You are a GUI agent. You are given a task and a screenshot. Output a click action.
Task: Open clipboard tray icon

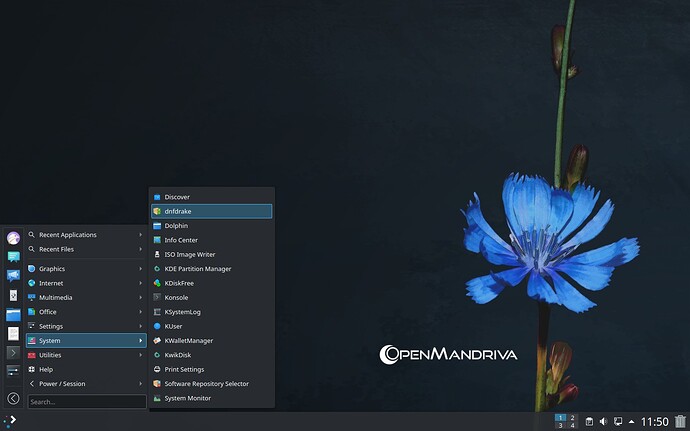(x=589, y=422)
